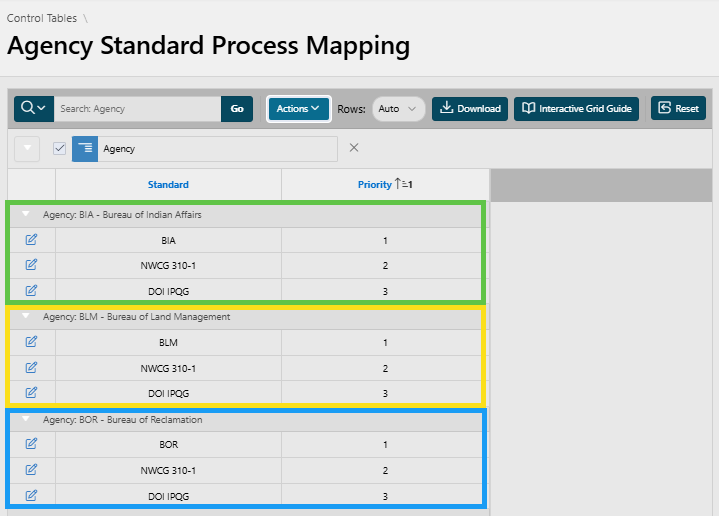Screen dimensions: 719x516
Task: Edit NWCG 310-1 row under BIA agency
Action: coord(31,265)
